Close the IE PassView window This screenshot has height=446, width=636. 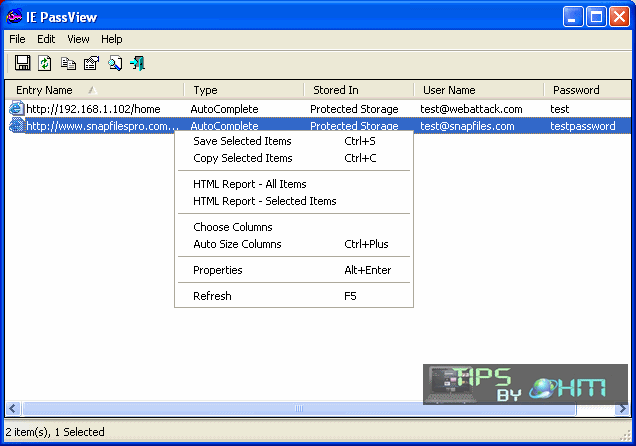coord(619,17)
